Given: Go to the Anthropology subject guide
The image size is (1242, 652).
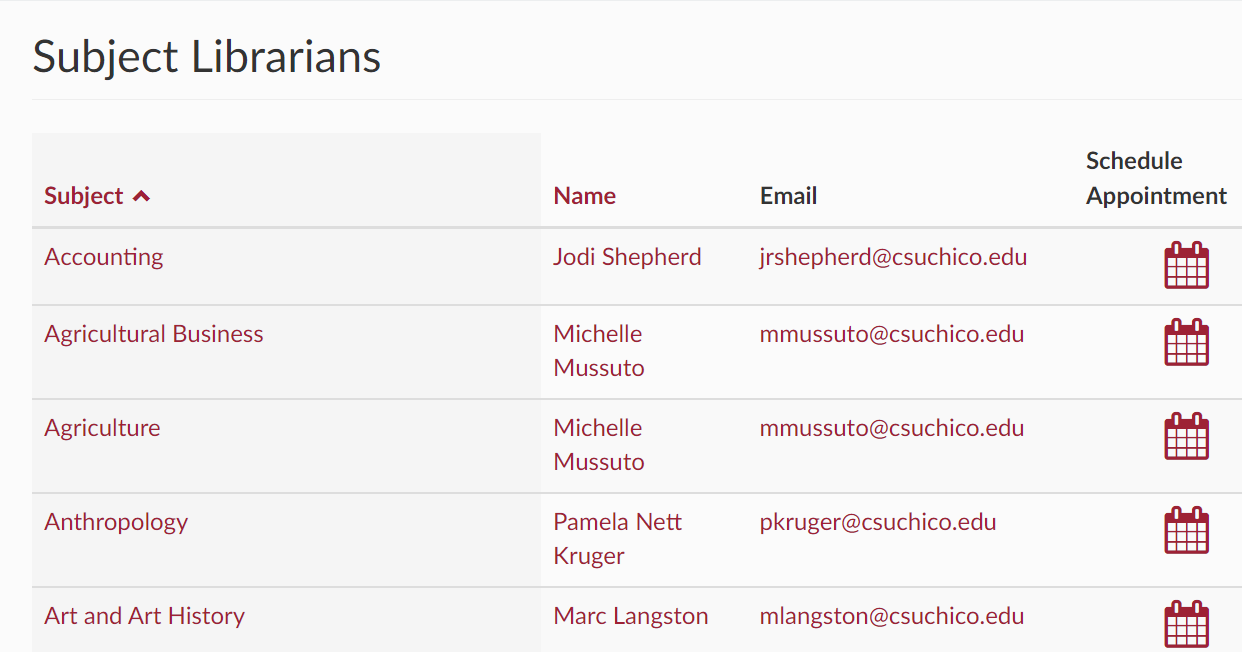Looking at the screenshot, I should click(116, 522).
